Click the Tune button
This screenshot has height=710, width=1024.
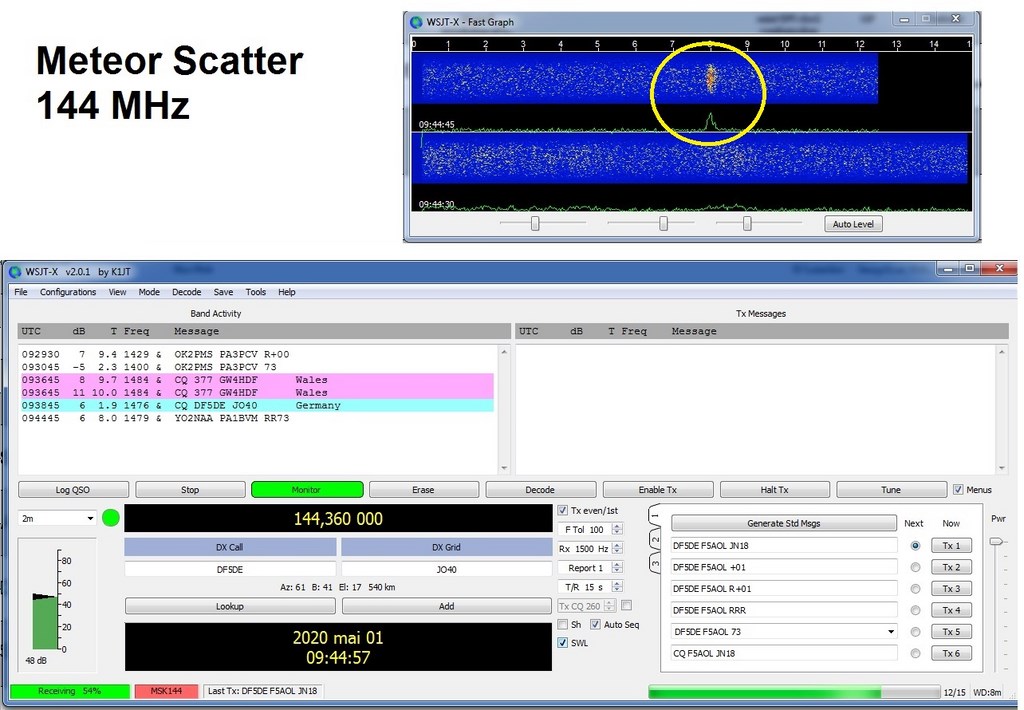click(x=891, y=489)
